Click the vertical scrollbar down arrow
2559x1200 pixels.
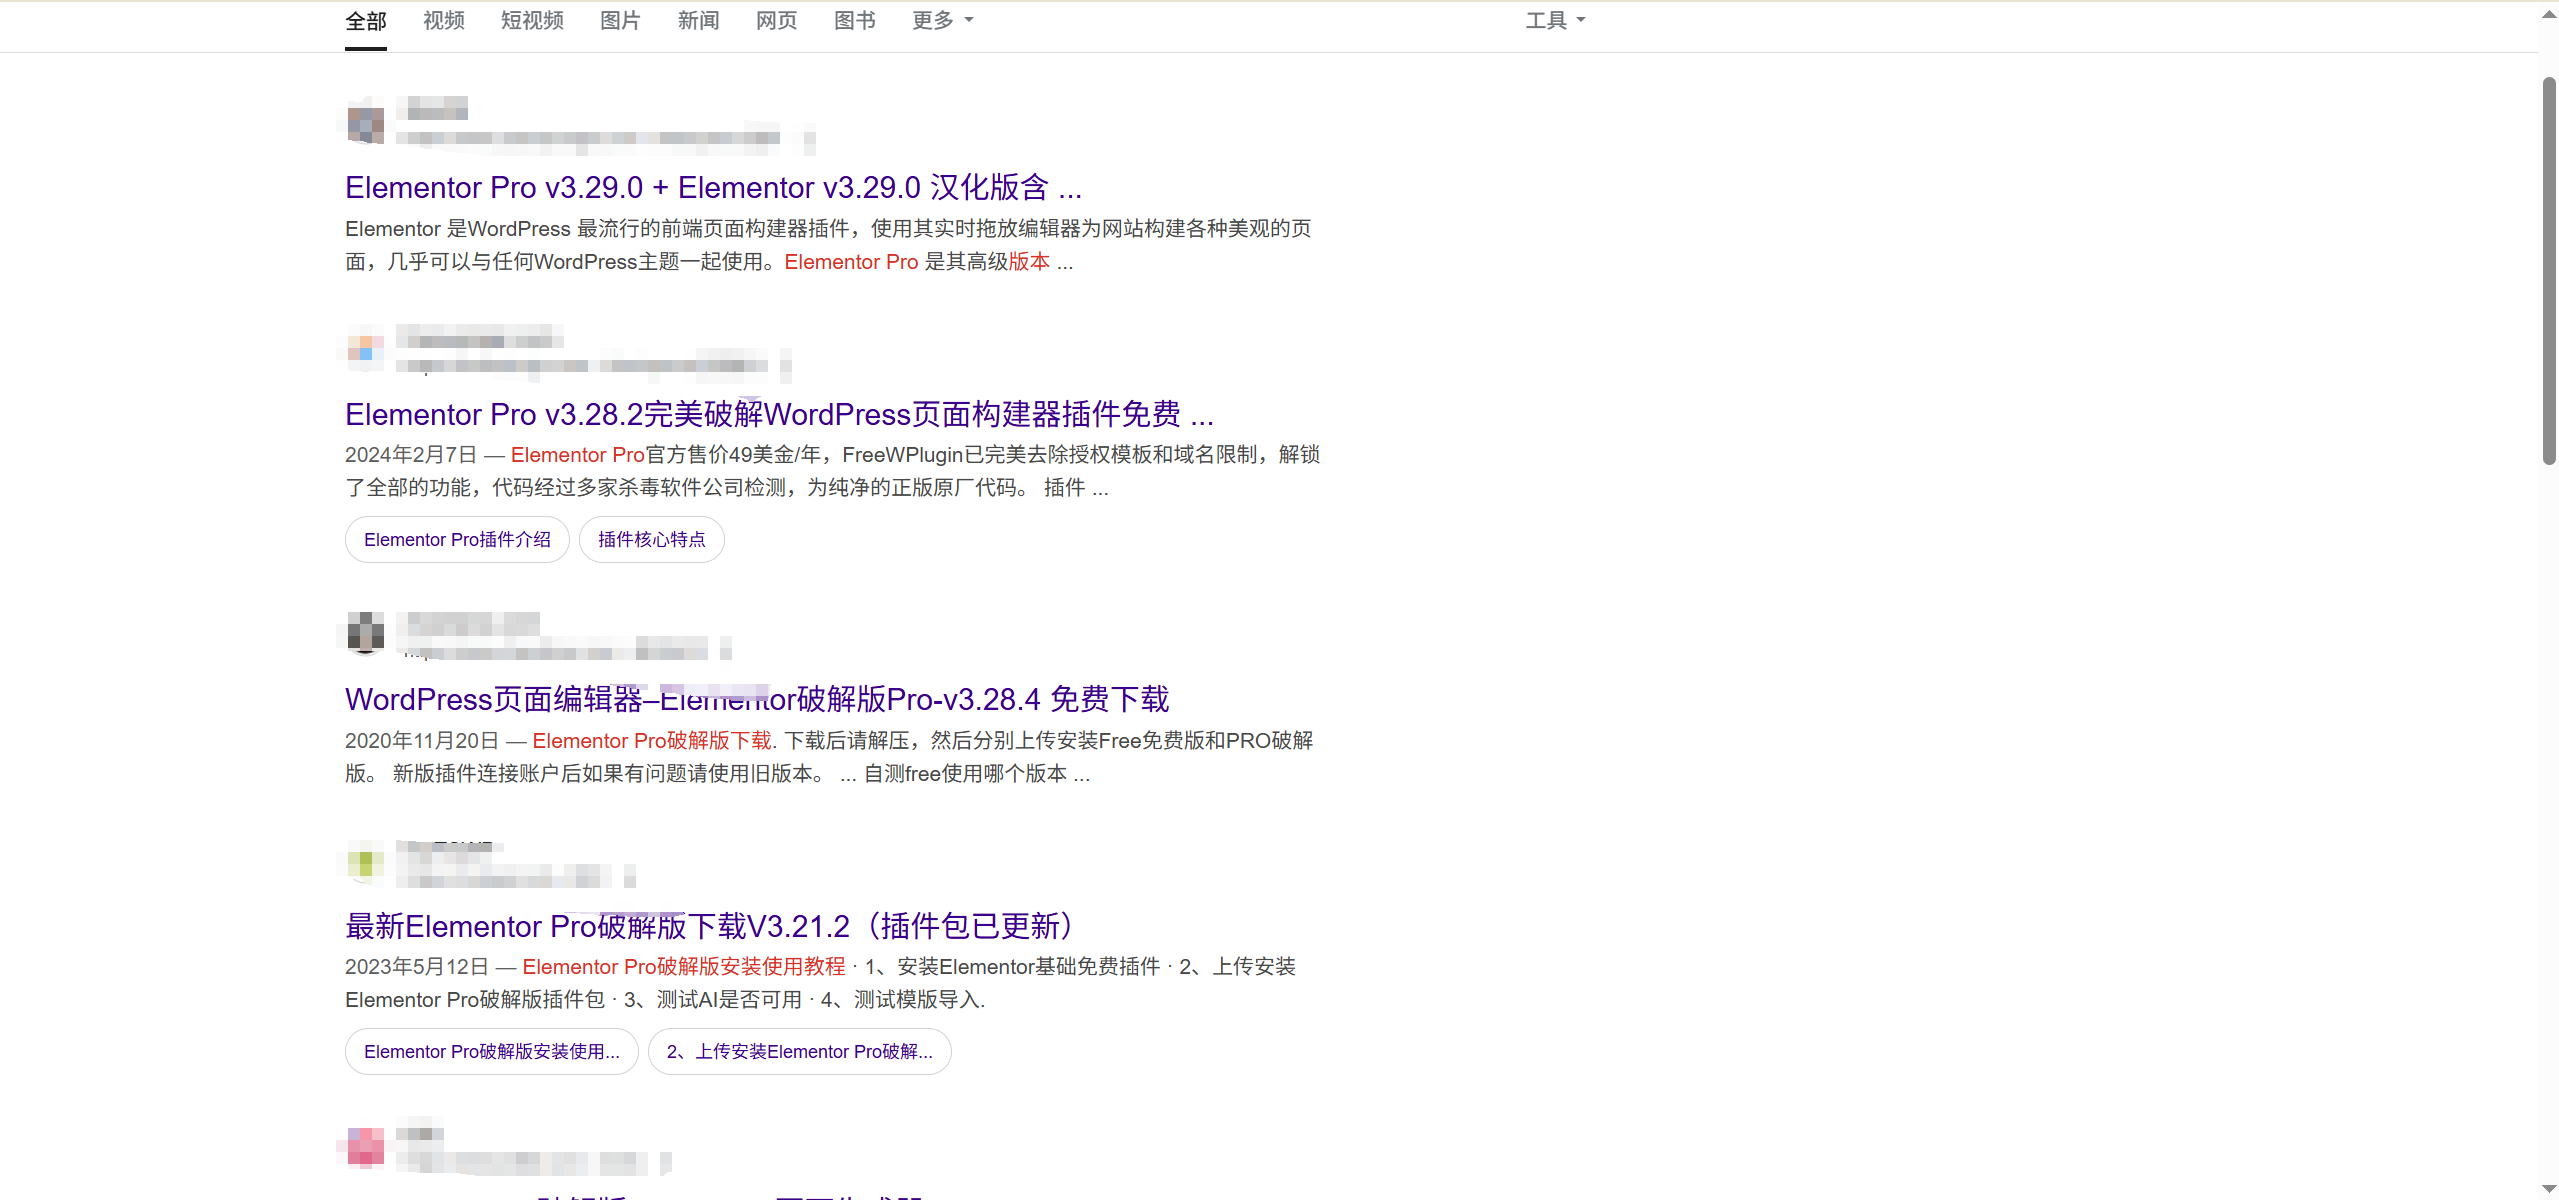click(2548, 1188)
